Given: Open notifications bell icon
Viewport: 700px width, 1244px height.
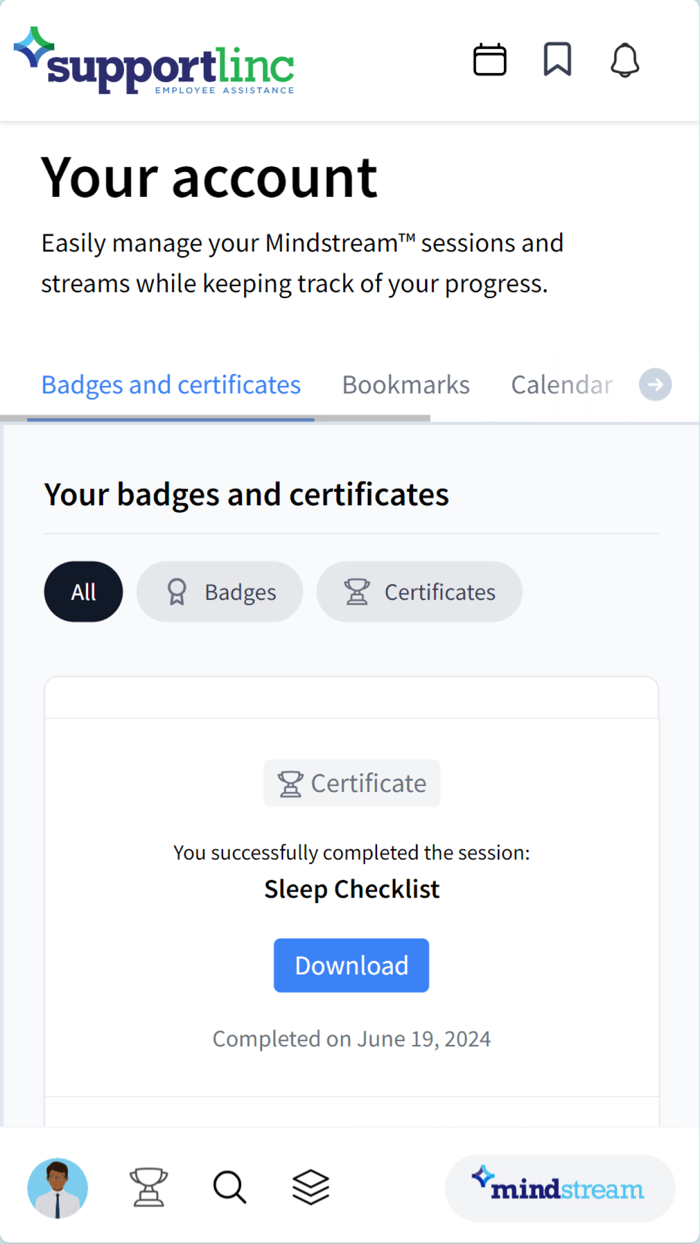Looking at the screenshot, I should coord(625,60).
